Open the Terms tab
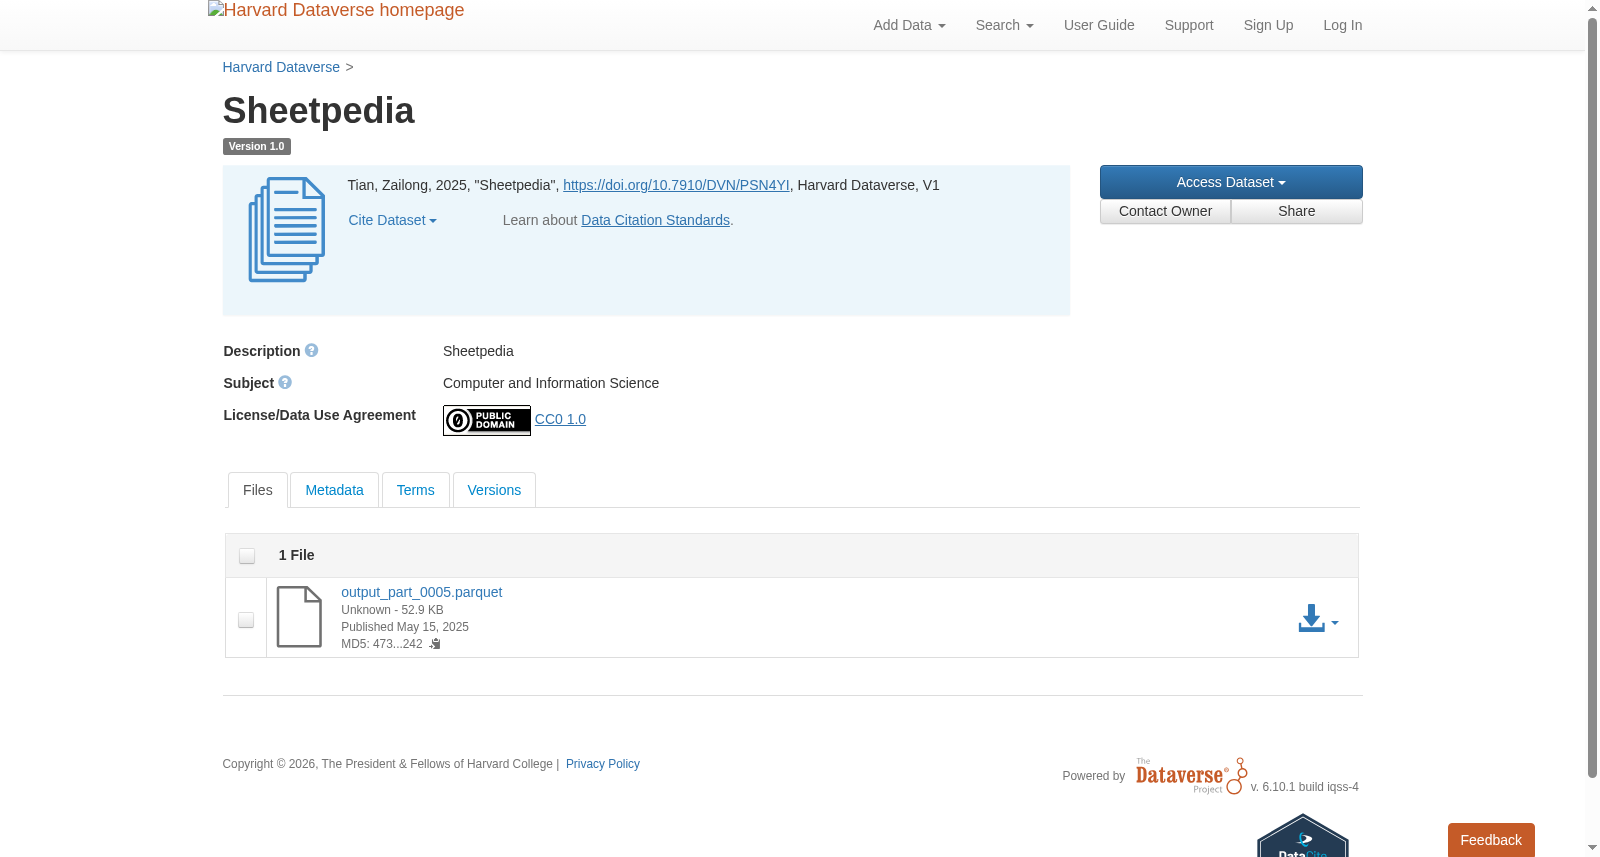This screenshot has width=1600, height=857. click(x=416, y=490)
